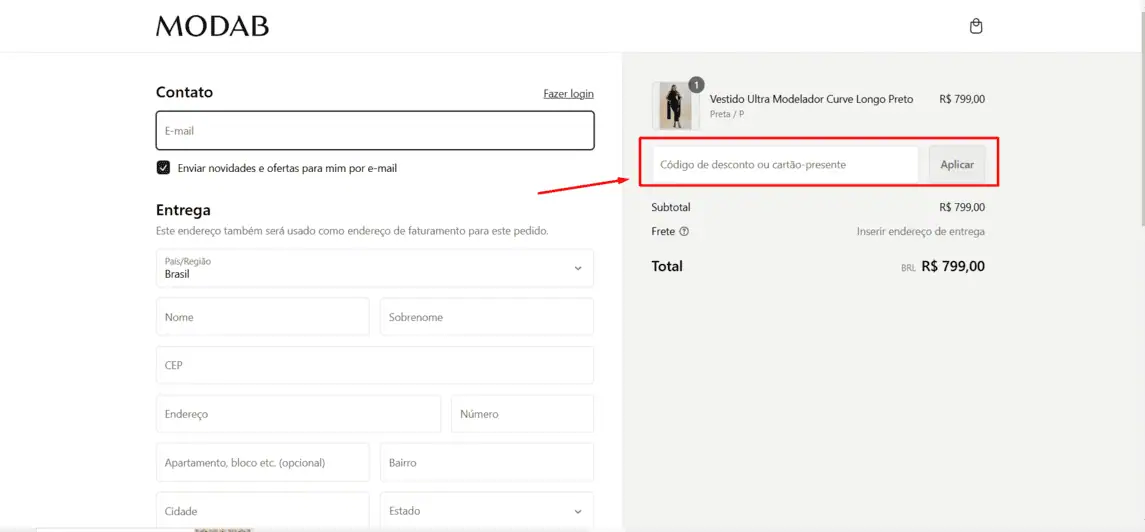Focus the Sobrenome field
The image size is (1145, 532).
coord(487,317)
